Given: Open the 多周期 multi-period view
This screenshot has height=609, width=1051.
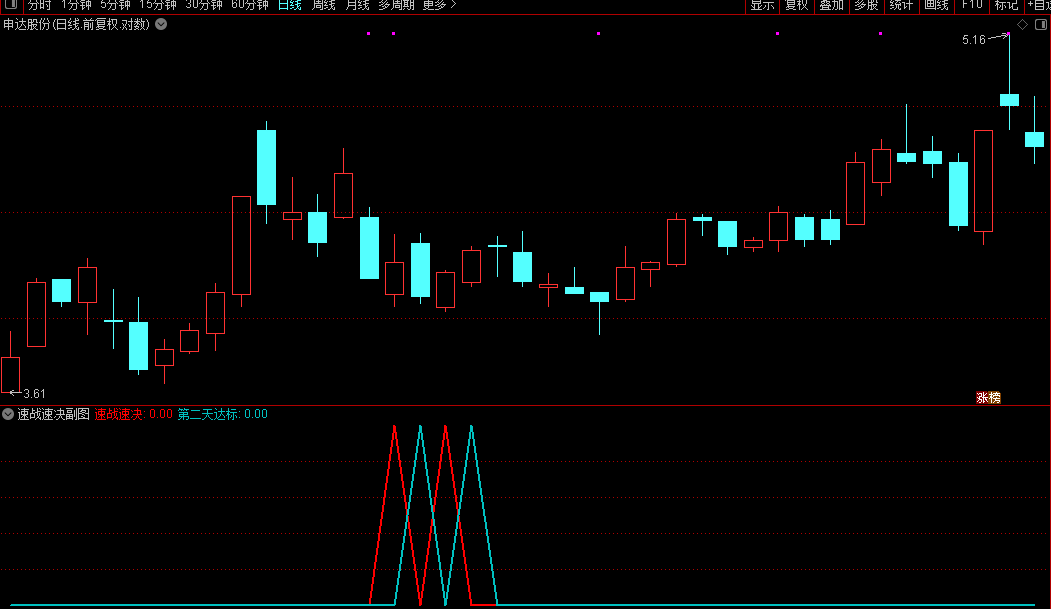Looking at the screenshot, I should [x=396, y=5].
